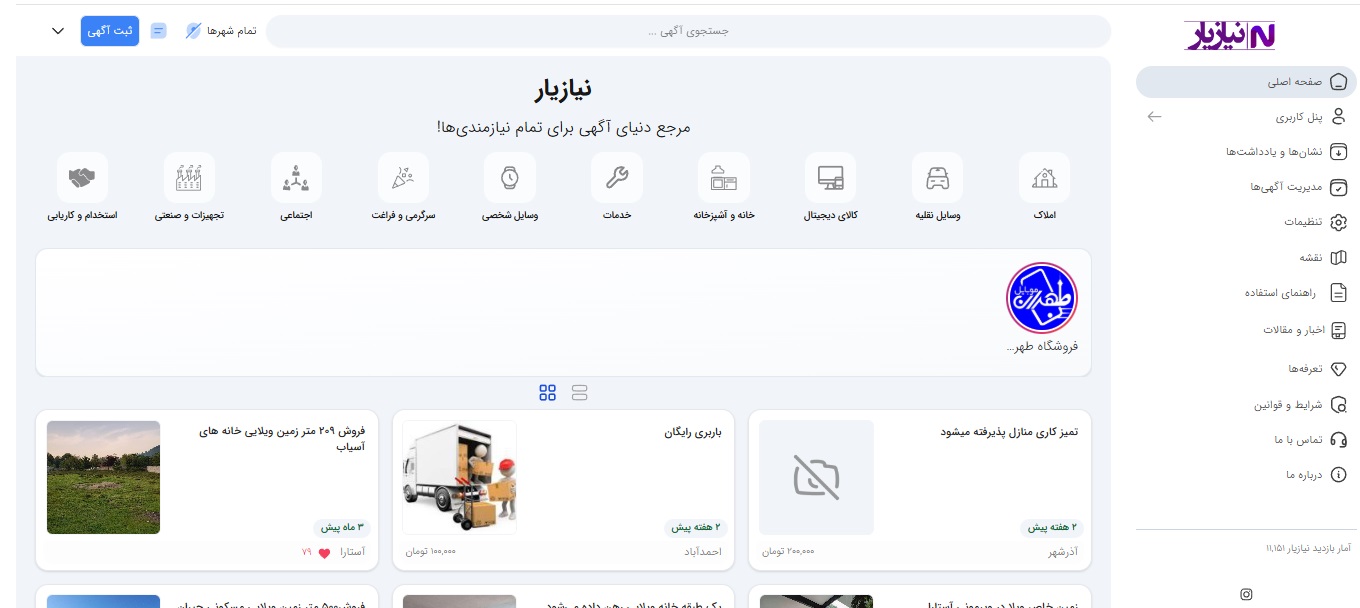Select صفحه اصلی in the sidebar menu
This screenshot has height=608, width=1360.
pos(1296,82)
